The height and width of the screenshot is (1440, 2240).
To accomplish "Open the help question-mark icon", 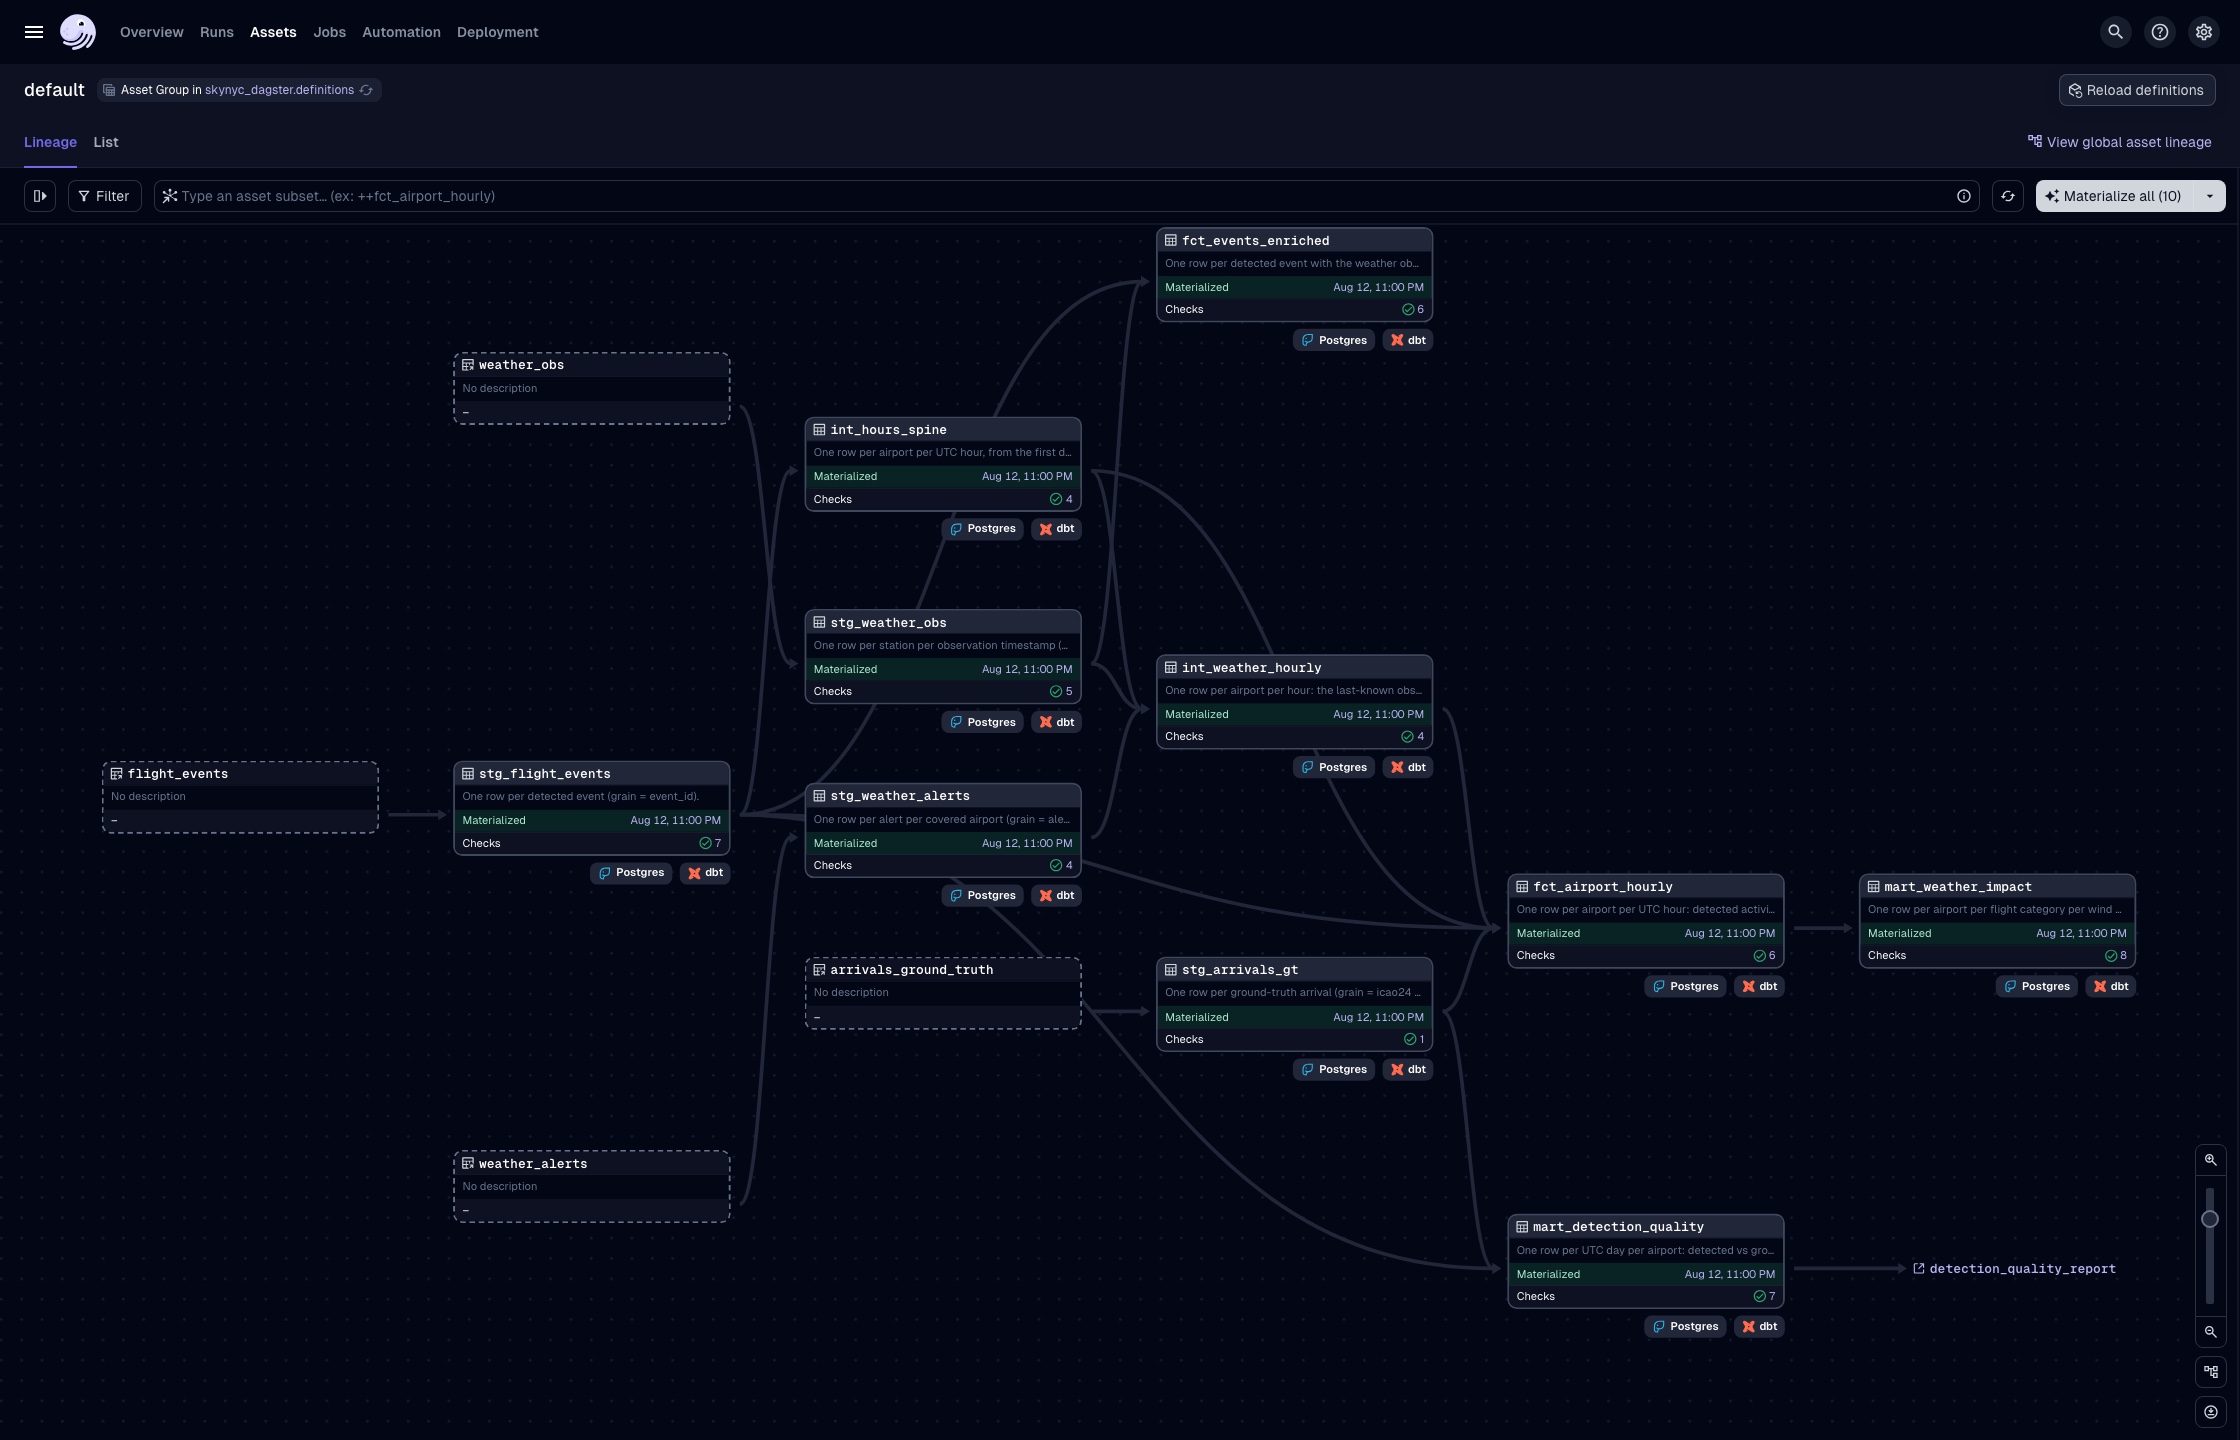I will 2160,32.
